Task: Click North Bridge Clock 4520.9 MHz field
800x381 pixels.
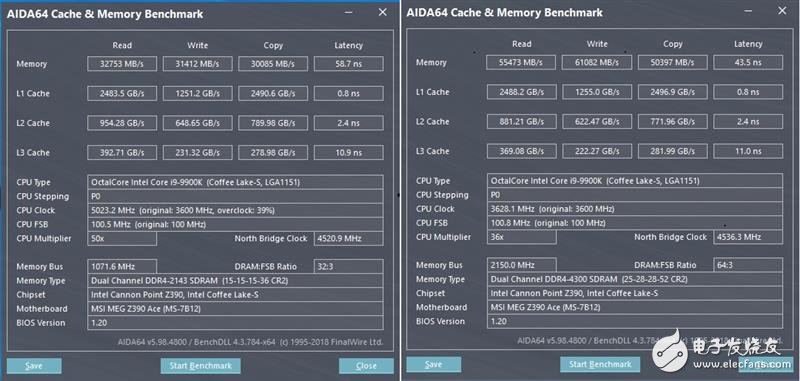Action: coord(348,239)
